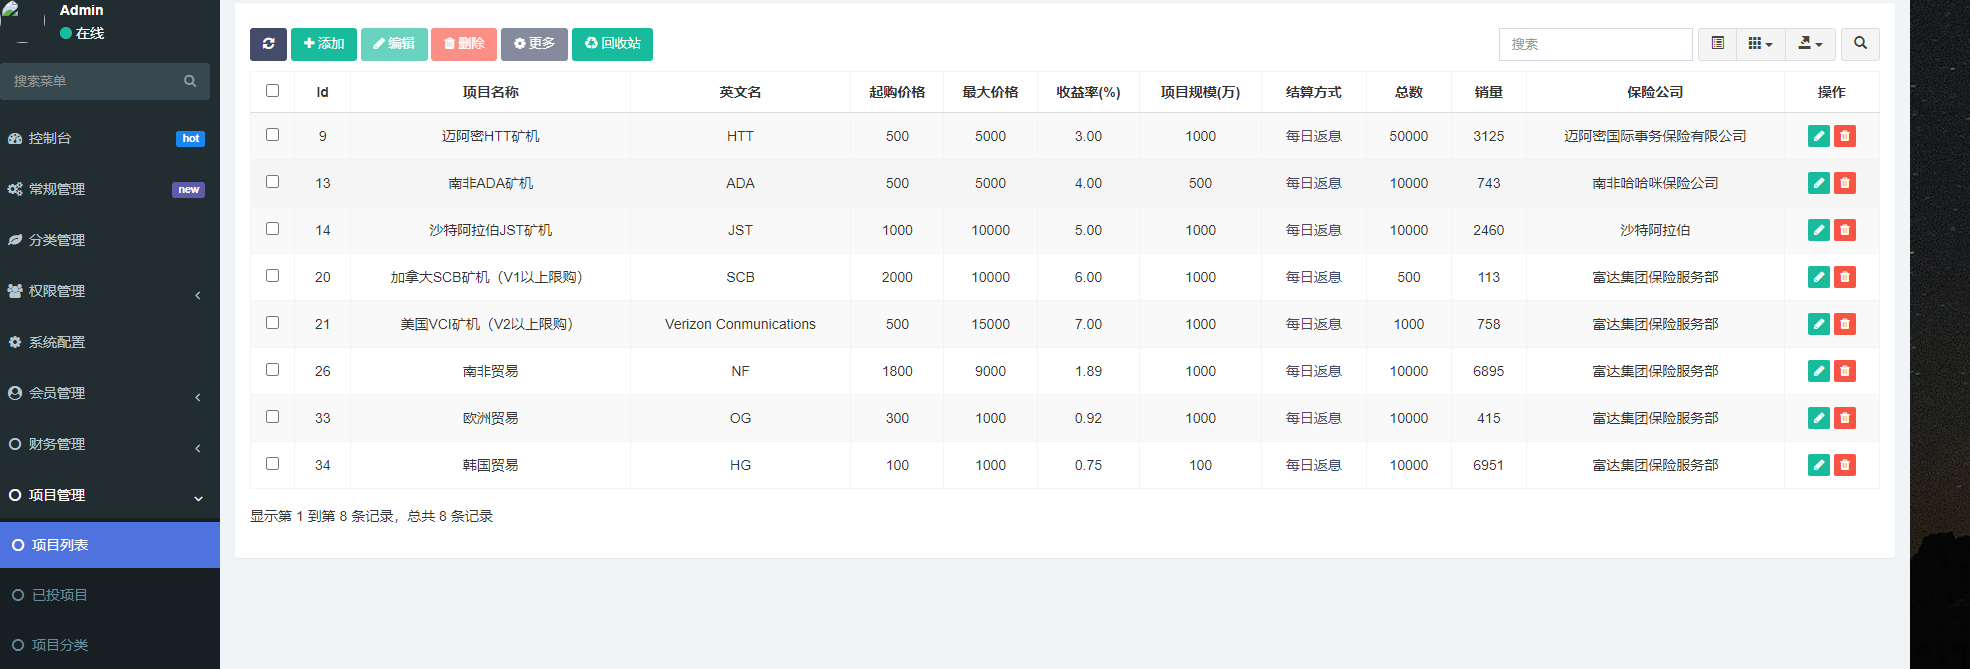
Task: Open the 回收站 recycle bin button
Action: pos(612,44)
